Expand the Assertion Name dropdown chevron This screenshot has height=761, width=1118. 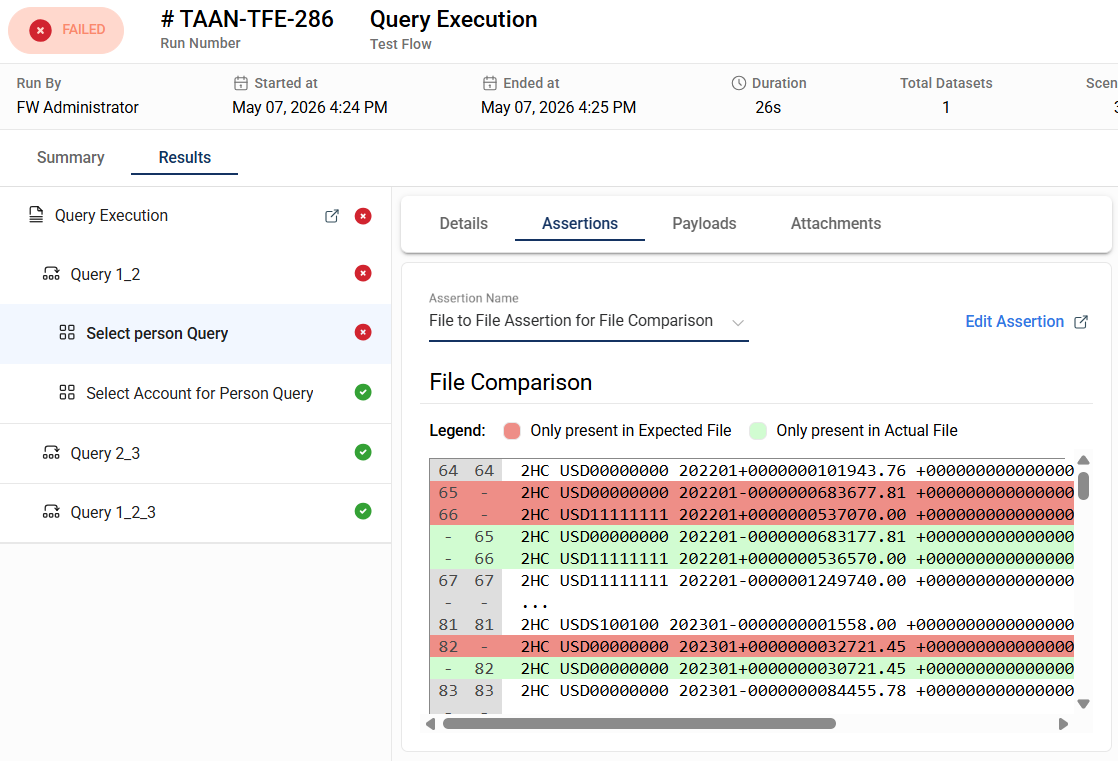click(x=738, y=322)
